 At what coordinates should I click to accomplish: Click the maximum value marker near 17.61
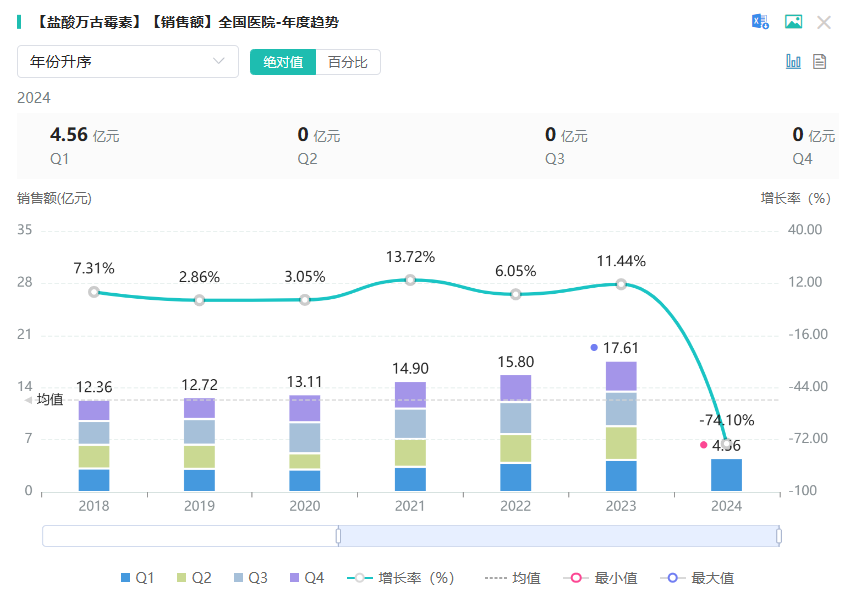[x=594, y=347]
